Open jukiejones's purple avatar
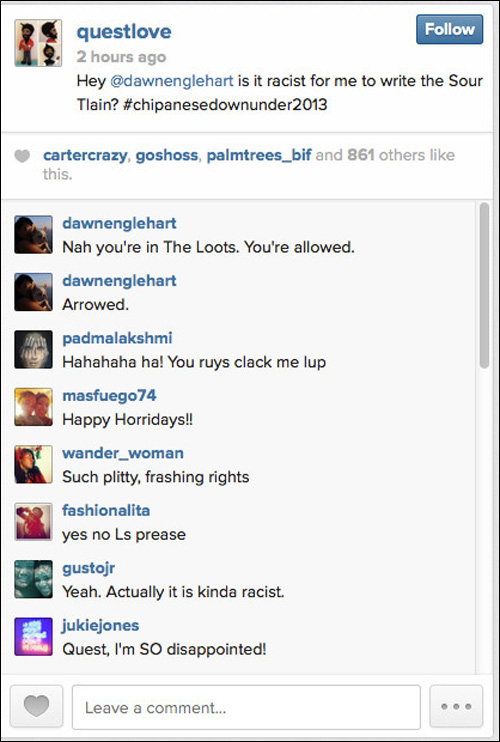This screenshot has height=742, width=500. [x=33, y=636]
